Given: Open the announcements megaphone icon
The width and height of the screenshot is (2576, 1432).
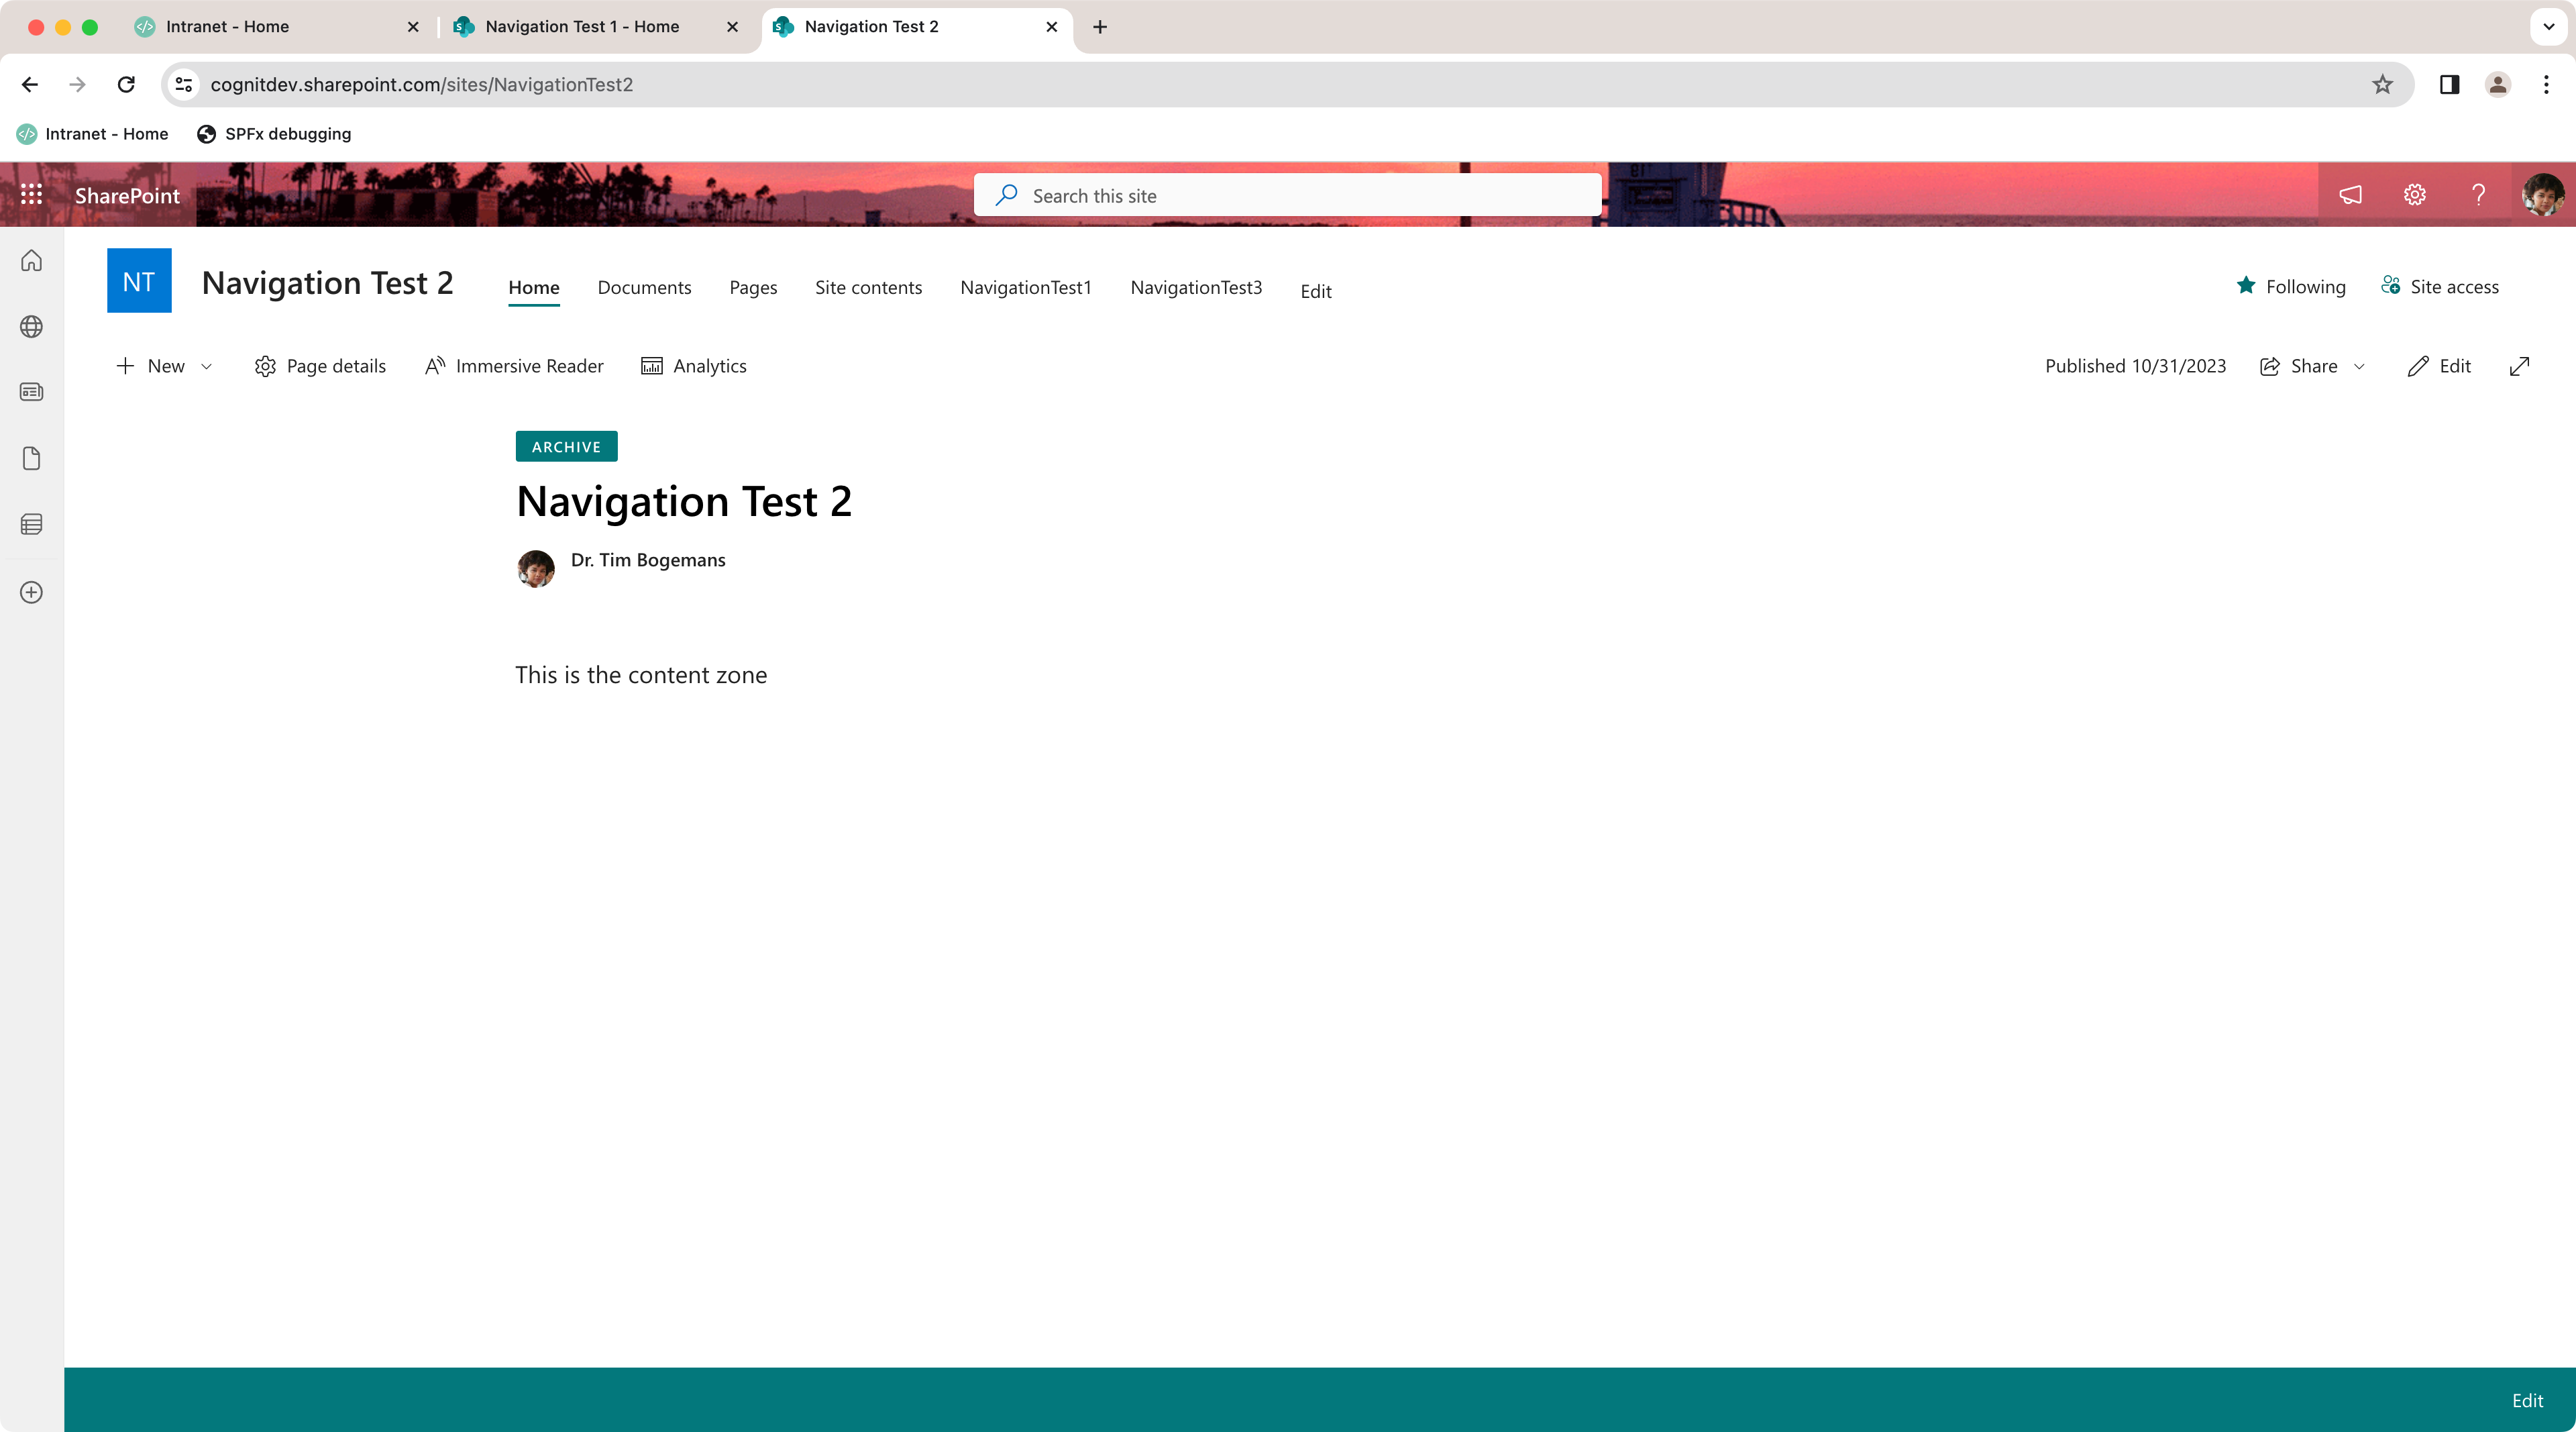Looking at the screenshot, I should pos(2350,195).
